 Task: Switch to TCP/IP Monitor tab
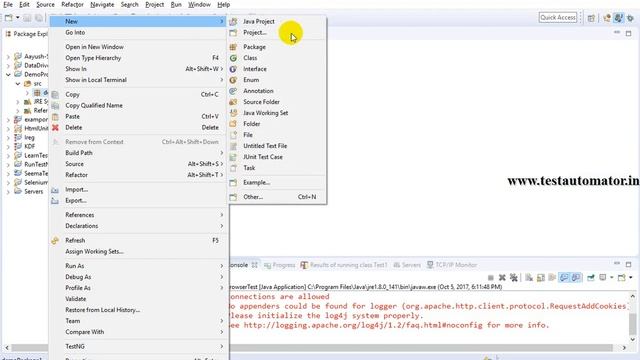coord(452,265)
